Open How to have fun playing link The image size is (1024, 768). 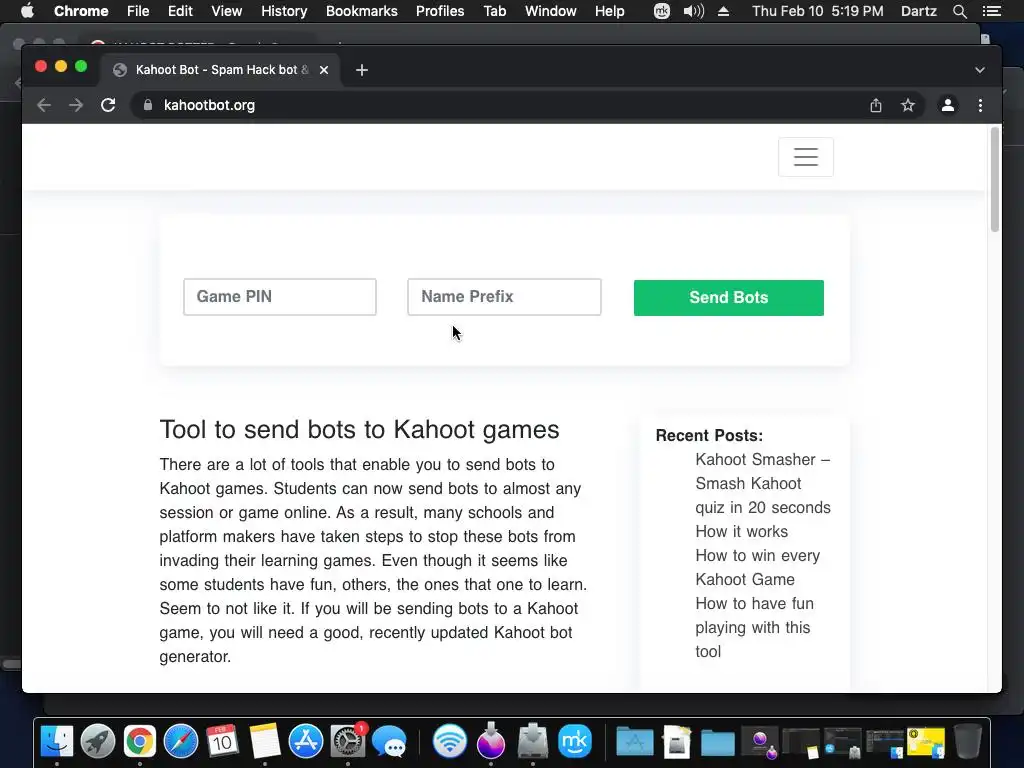click(x=754, y=628)
